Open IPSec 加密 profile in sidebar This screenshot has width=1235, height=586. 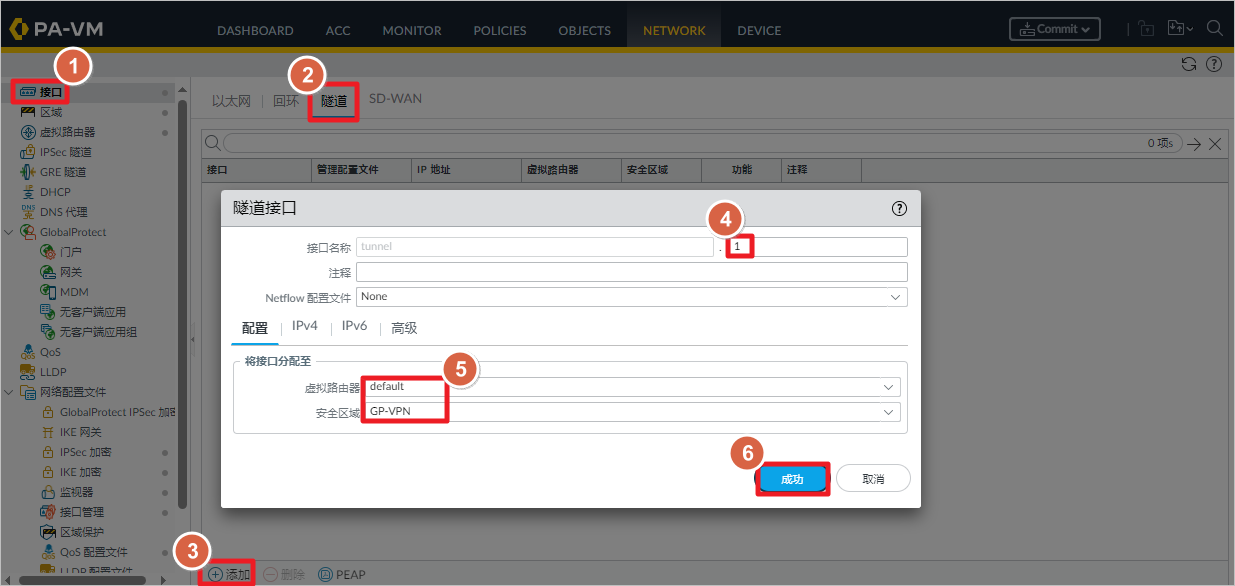[85, 452]
